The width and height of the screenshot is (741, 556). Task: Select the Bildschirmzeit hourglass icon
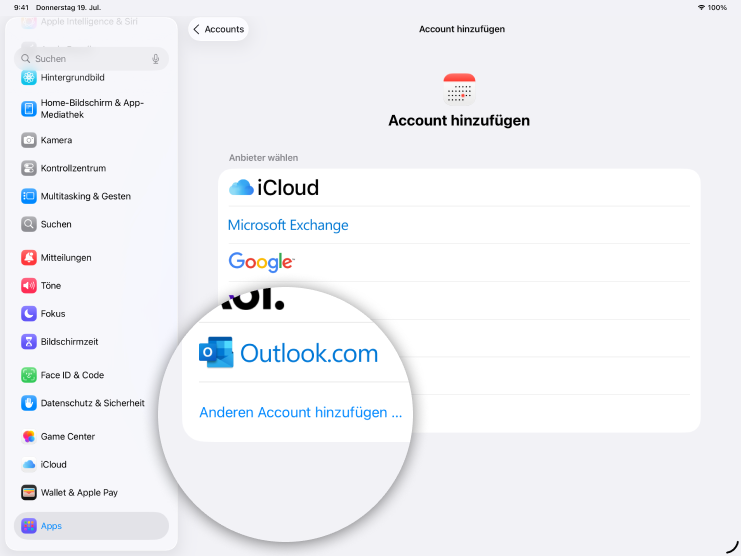29,341
